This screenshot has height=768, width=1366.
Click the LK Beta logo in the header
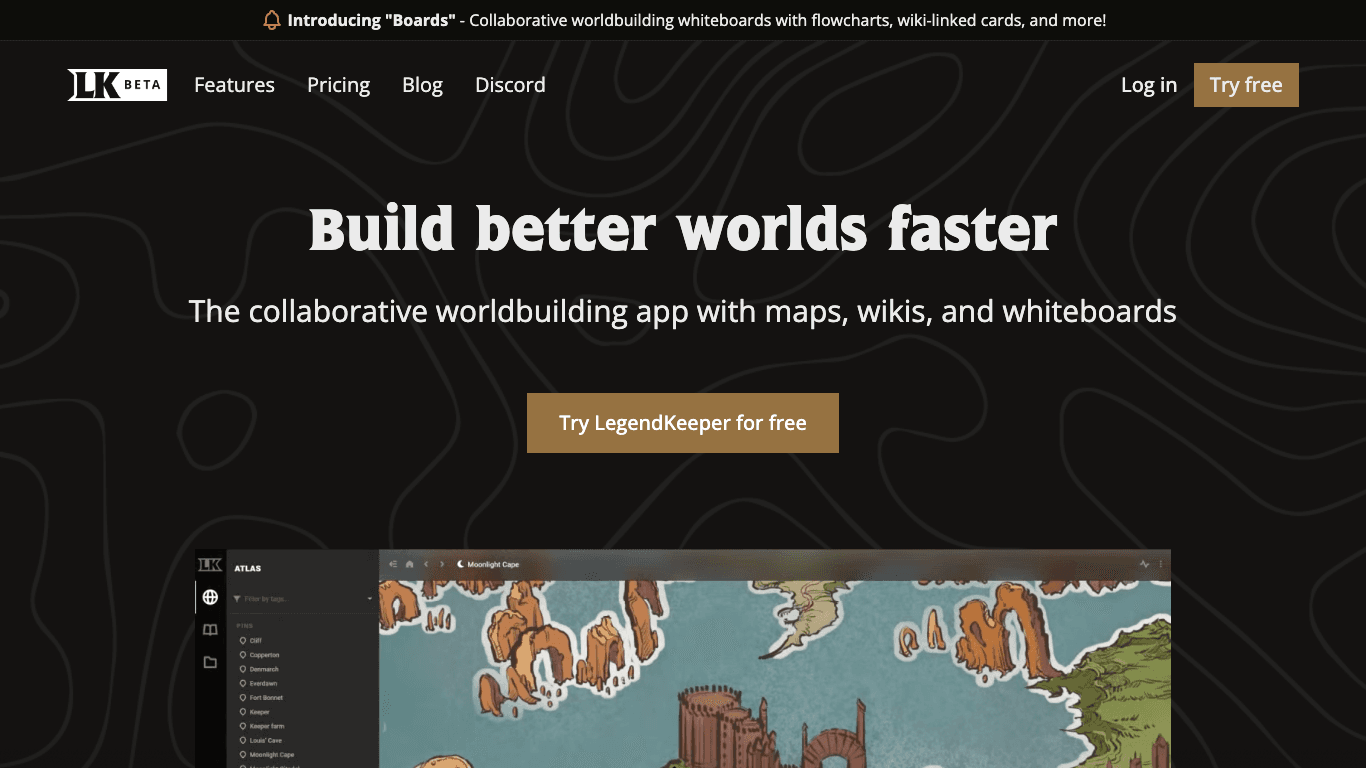[117, 85]
